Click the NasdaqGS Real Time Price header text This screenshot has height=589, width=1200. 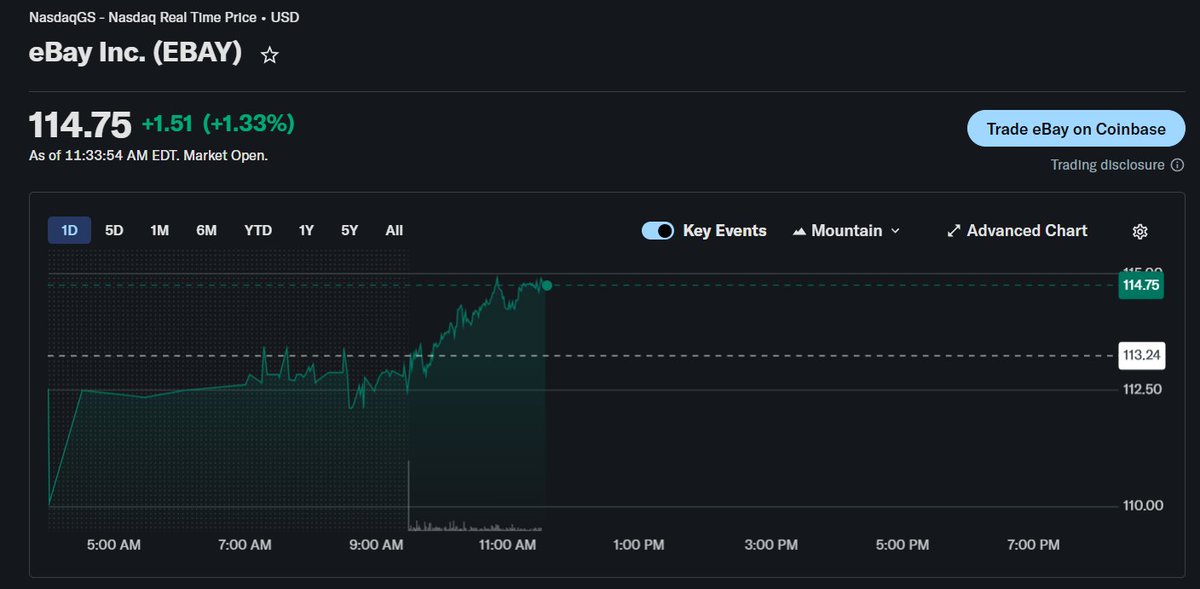[163, 17]
